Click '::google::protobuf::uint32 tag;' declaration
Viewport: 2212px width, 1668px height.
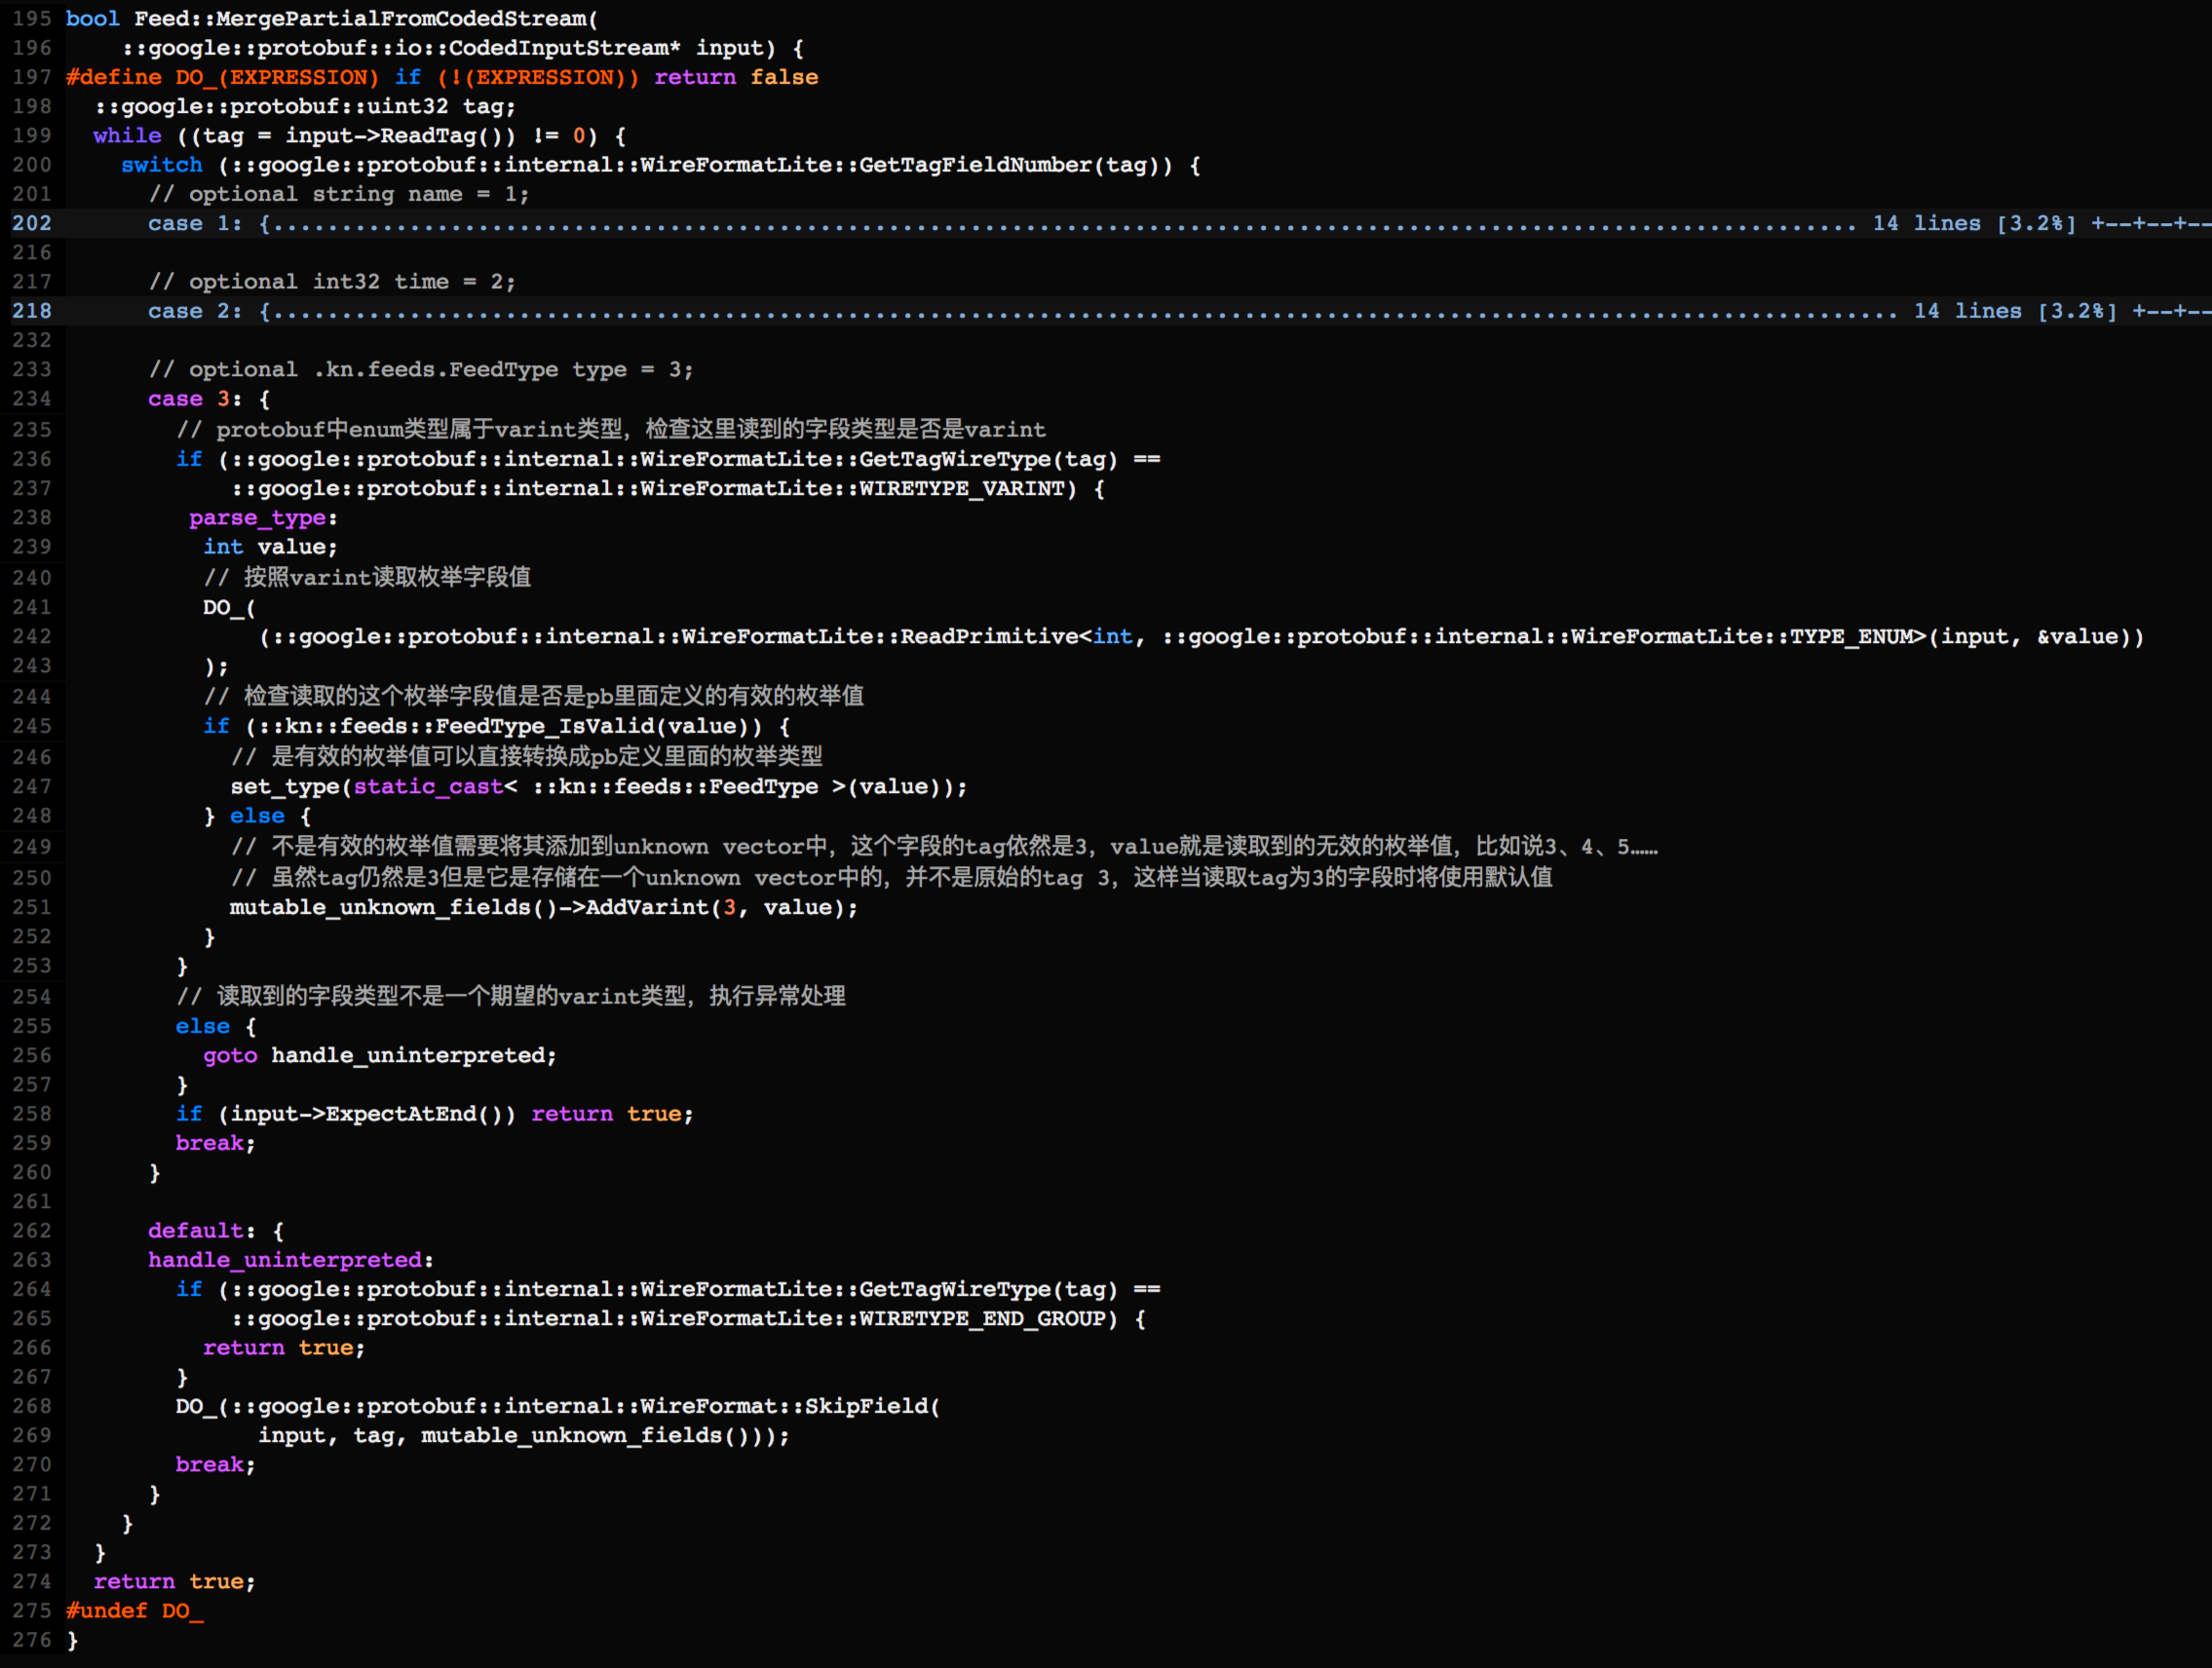click(x=305, y=107)
